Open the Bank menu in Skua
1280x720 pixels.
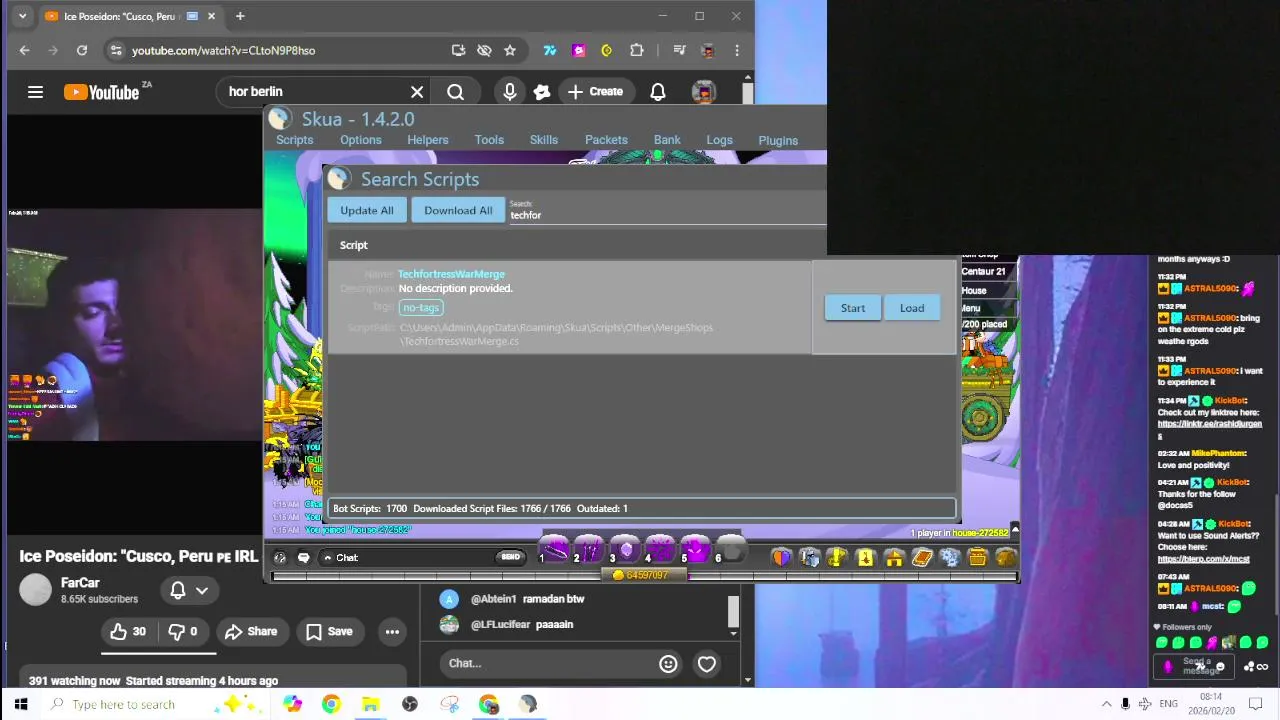click(667, 140)
